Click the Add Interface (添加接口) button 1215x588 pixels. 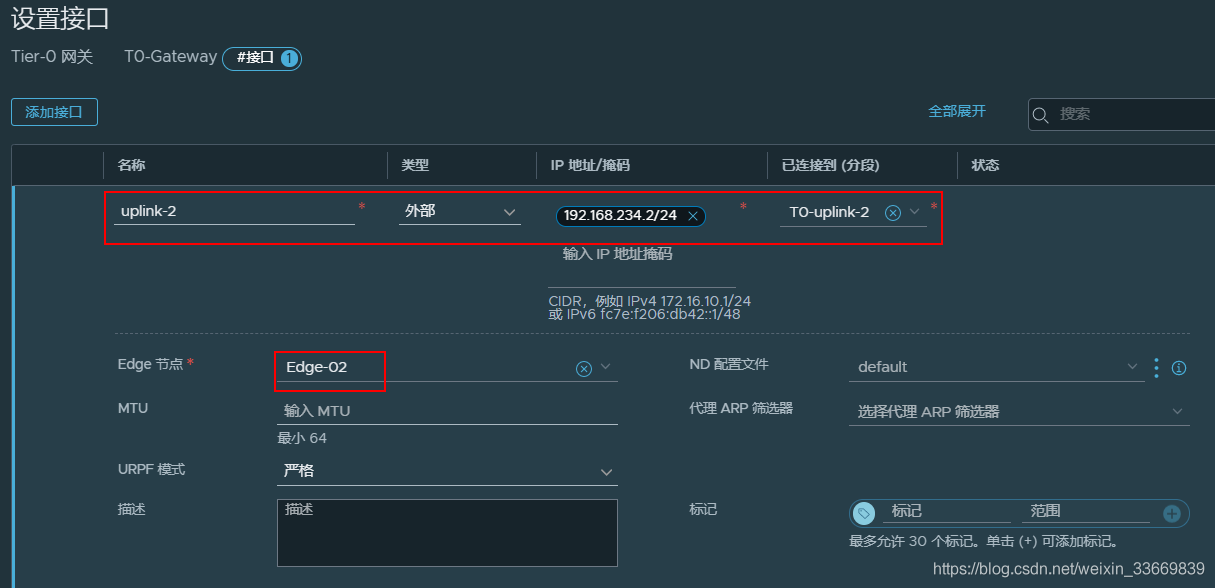[x=54, y=112]
